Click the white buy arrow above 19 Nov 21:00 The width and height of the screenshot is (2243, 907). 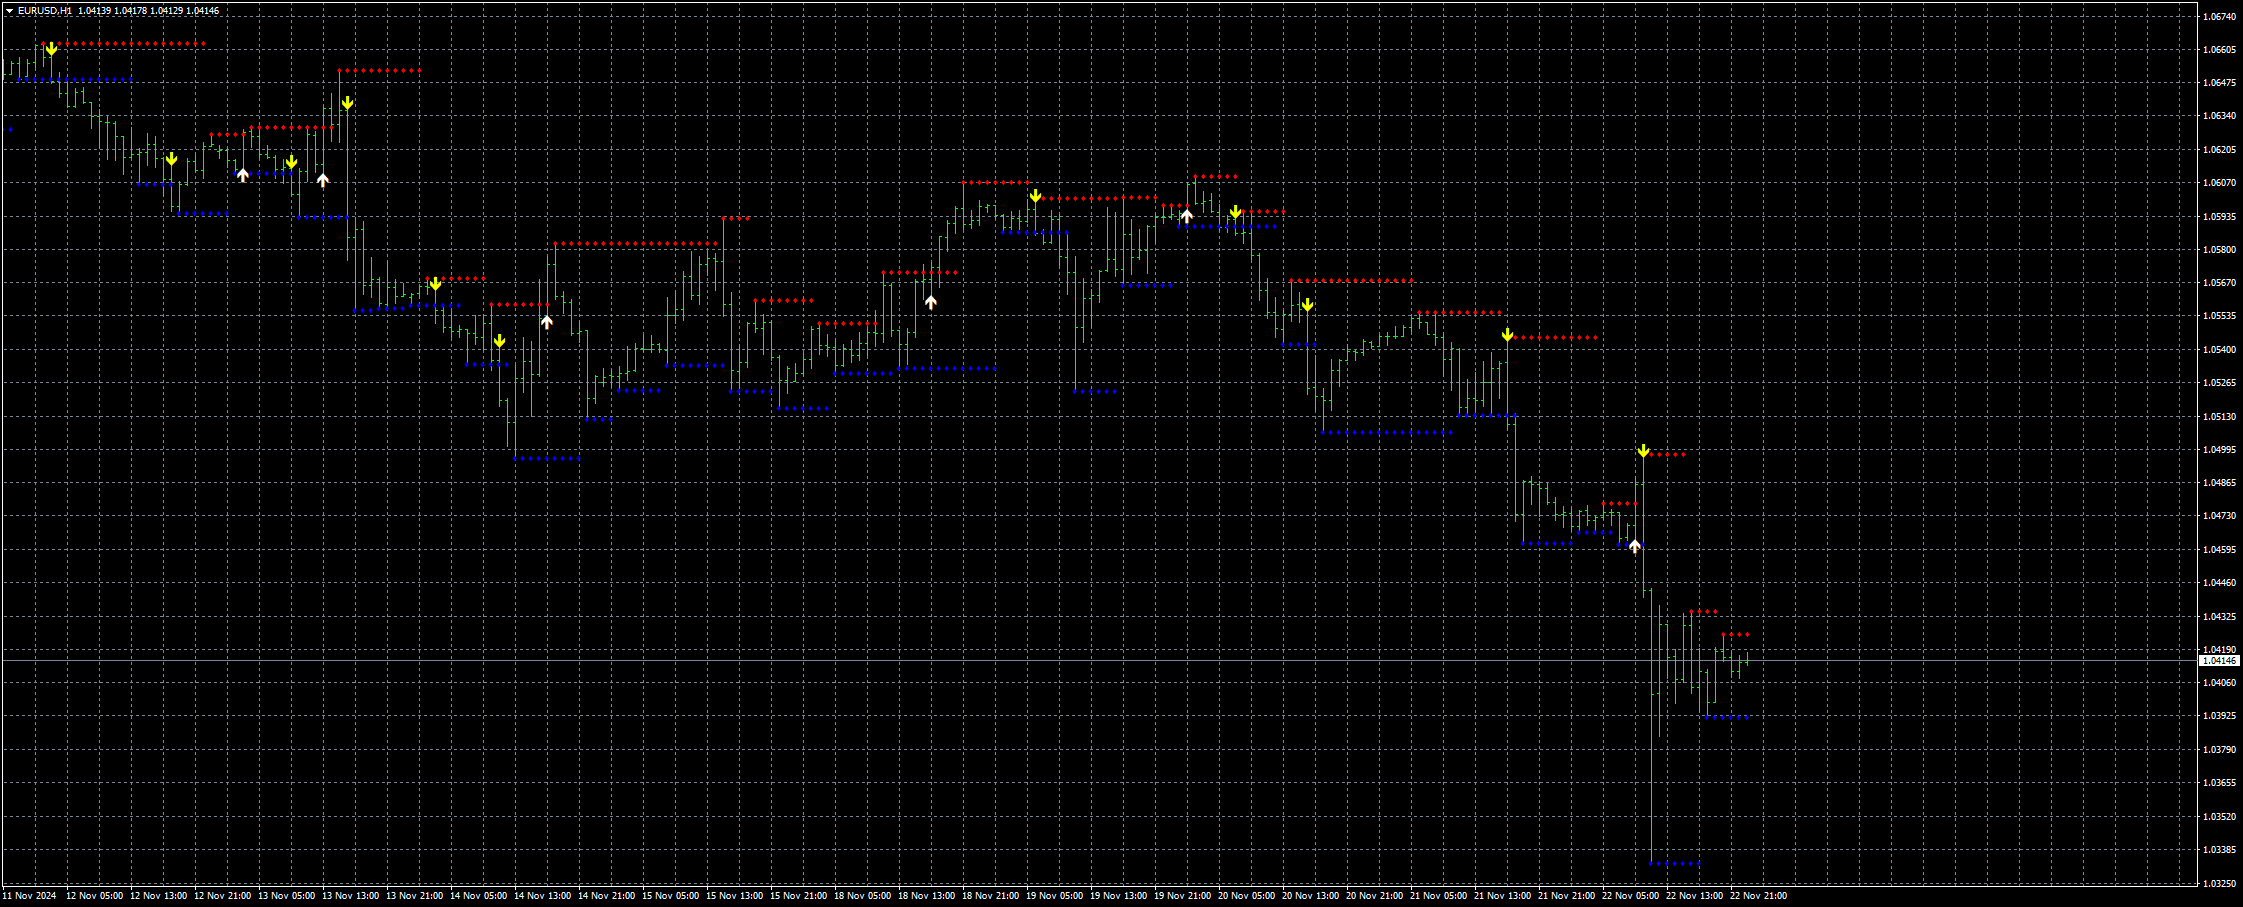(1187, 215)
